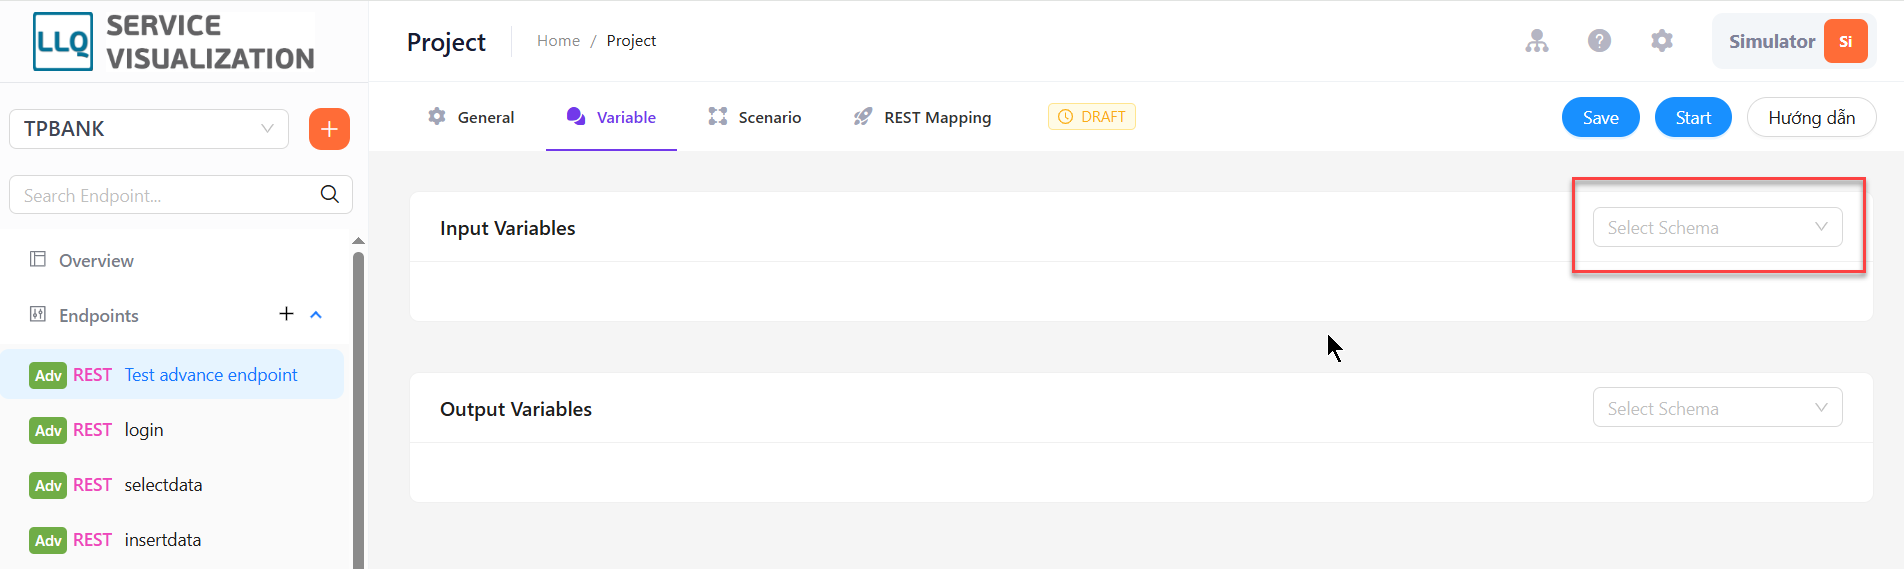Click the Project breadcrumb item
The width and height of the screenshot is (1904, 569).
click(631, 41)
